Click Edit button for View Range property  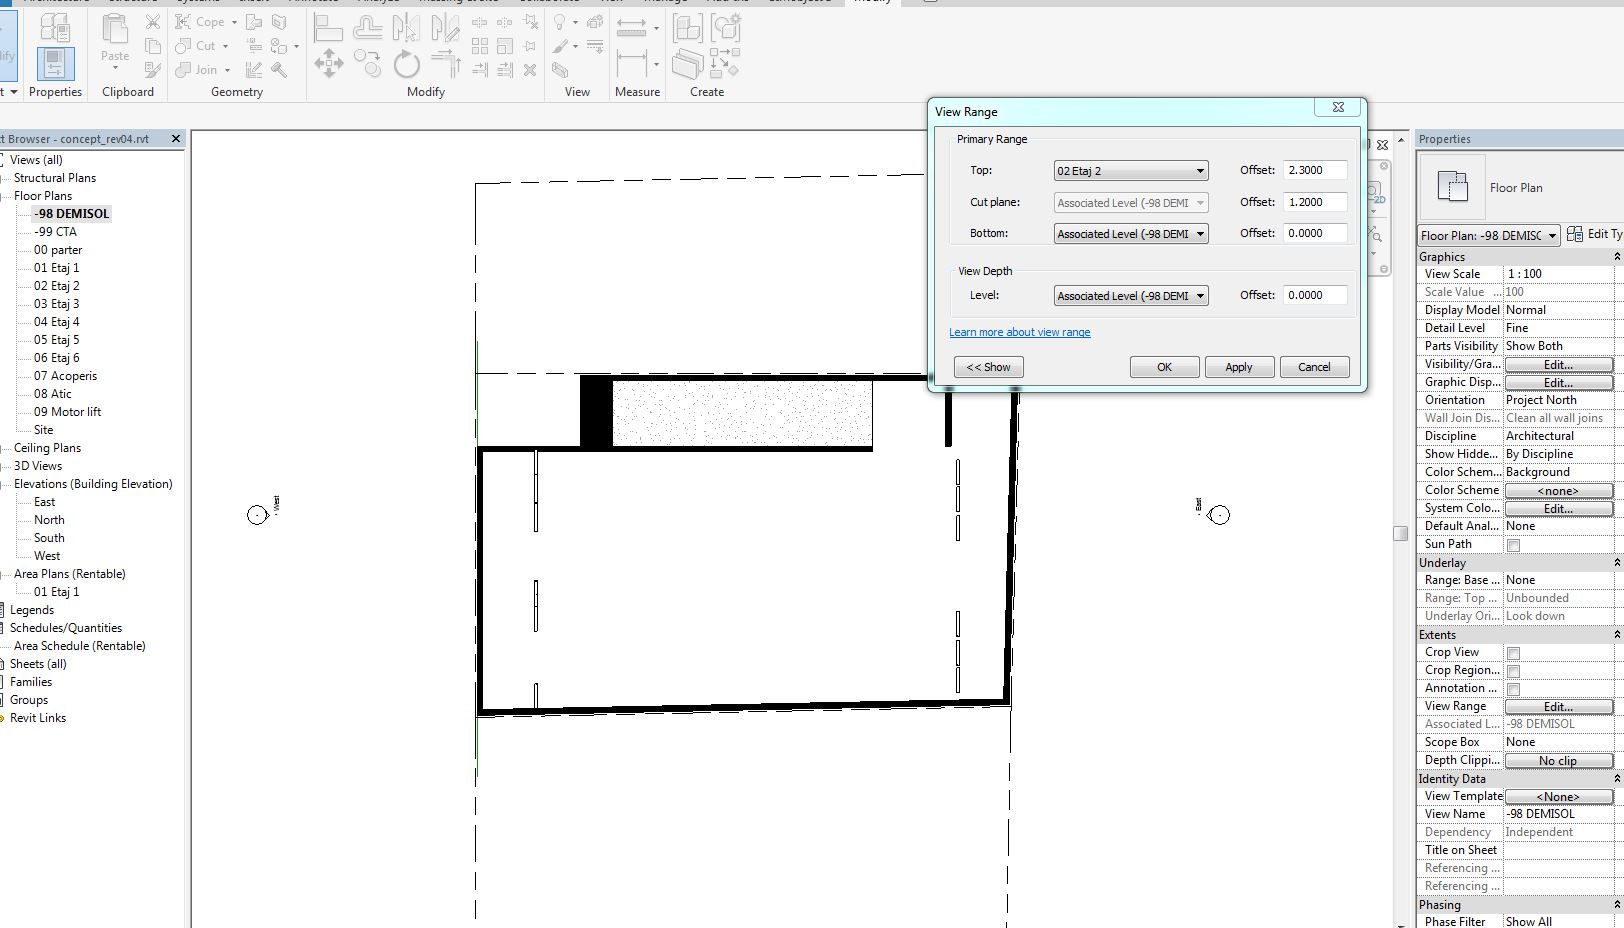pyautogui.click(x=1558, y=707)
